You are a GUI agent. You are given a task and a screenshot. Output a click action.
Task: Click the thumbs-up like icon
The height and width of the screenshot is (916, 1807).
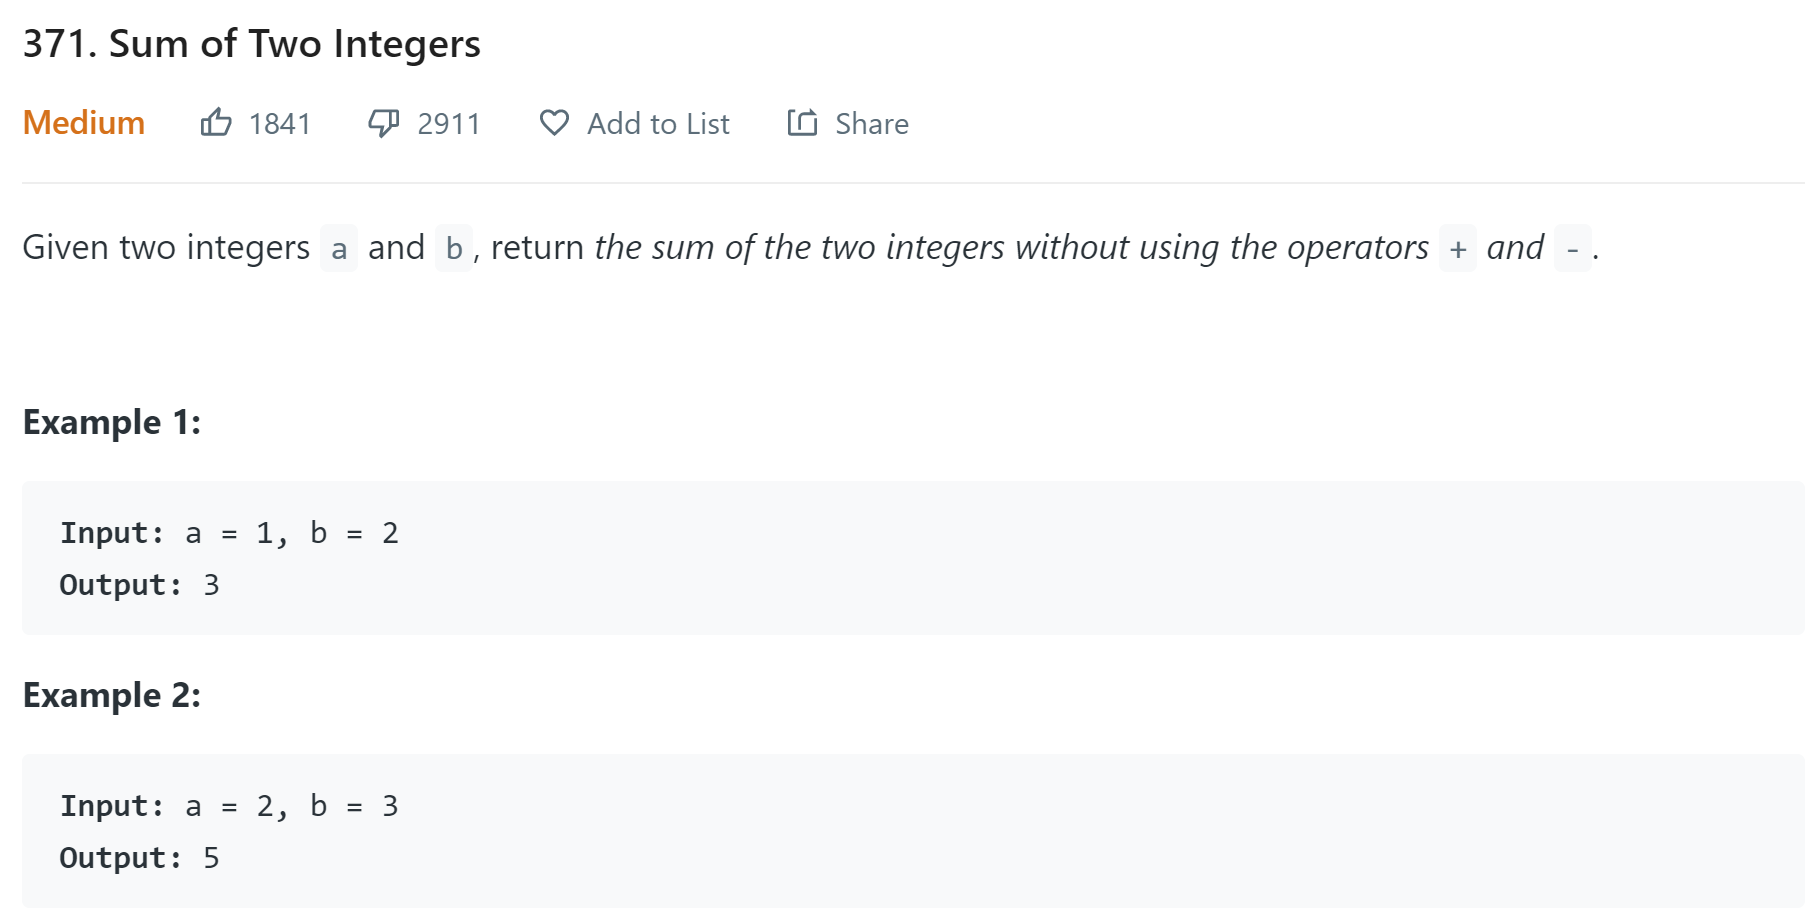click(x=216, y=122)
